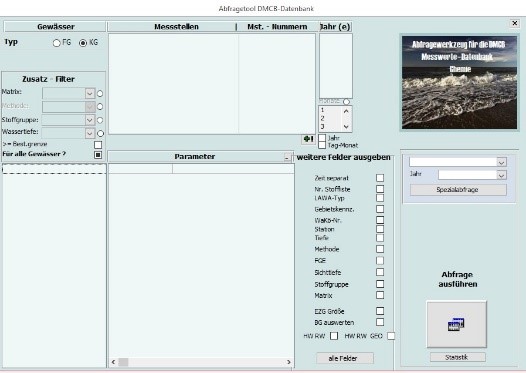The image size is (526, 373).
Task: Check the Matrix output field checkbox
Action: pos(380,295)
